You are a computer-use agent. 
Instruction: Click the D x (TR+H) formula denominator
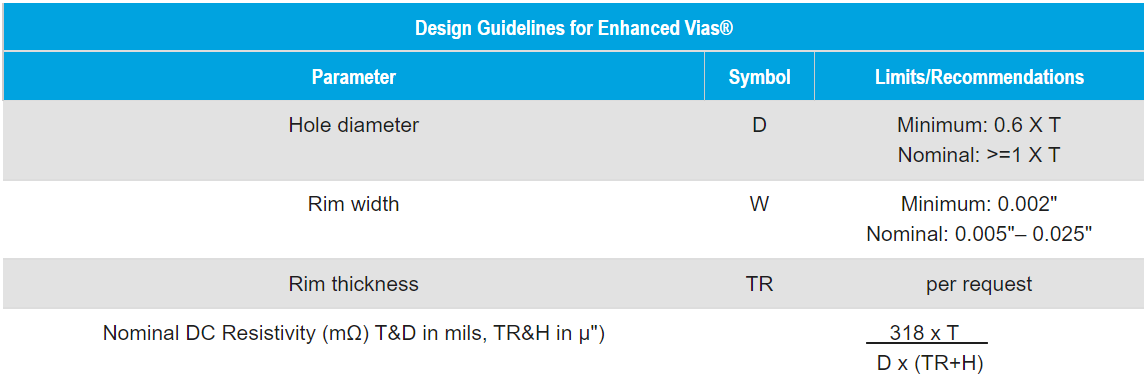[x=927, y=363]
